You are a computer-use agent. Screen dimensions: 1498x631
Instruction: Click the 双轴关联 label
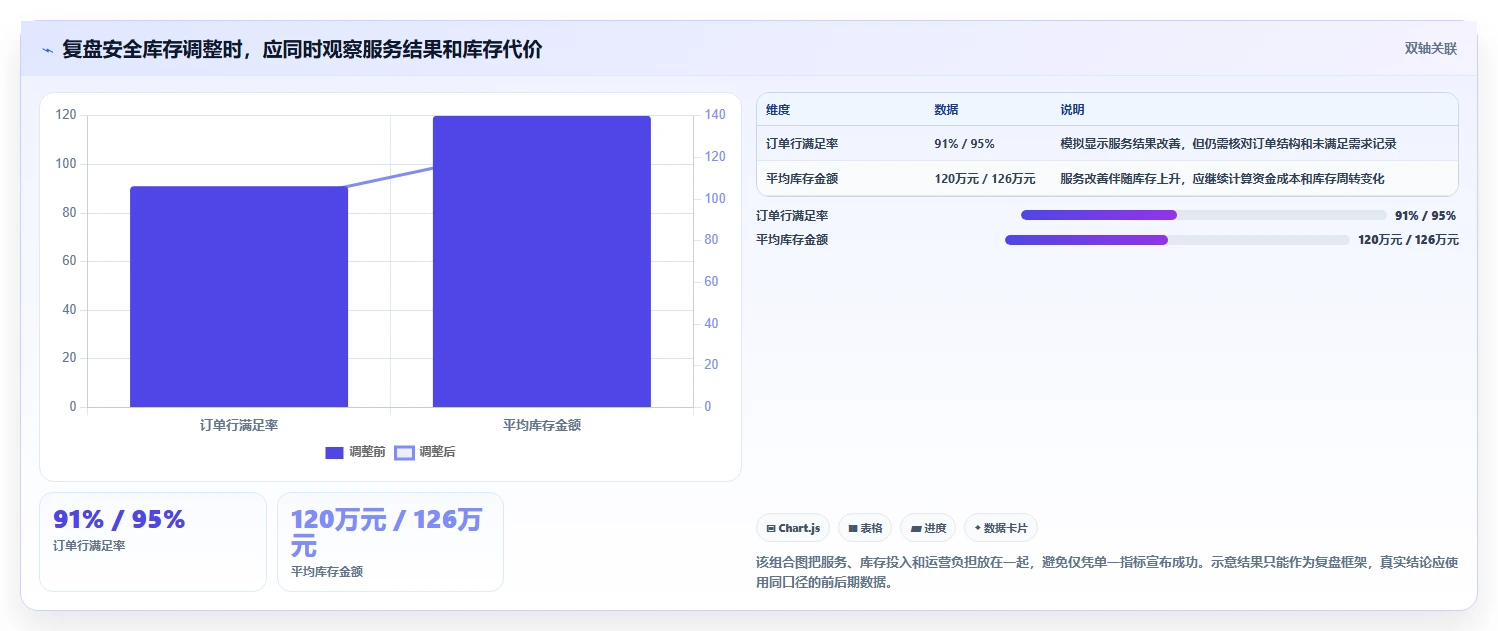tap(1430, 49)
